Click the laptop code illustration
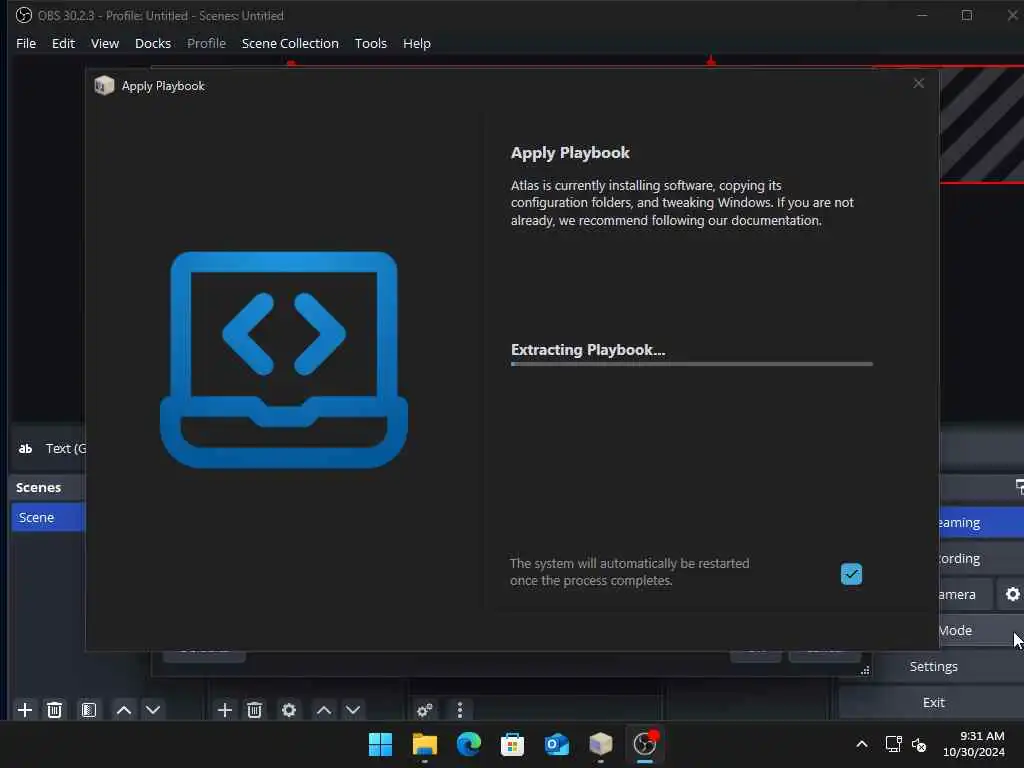This screenshot has height=768, width=1024. tap(284, 360)
